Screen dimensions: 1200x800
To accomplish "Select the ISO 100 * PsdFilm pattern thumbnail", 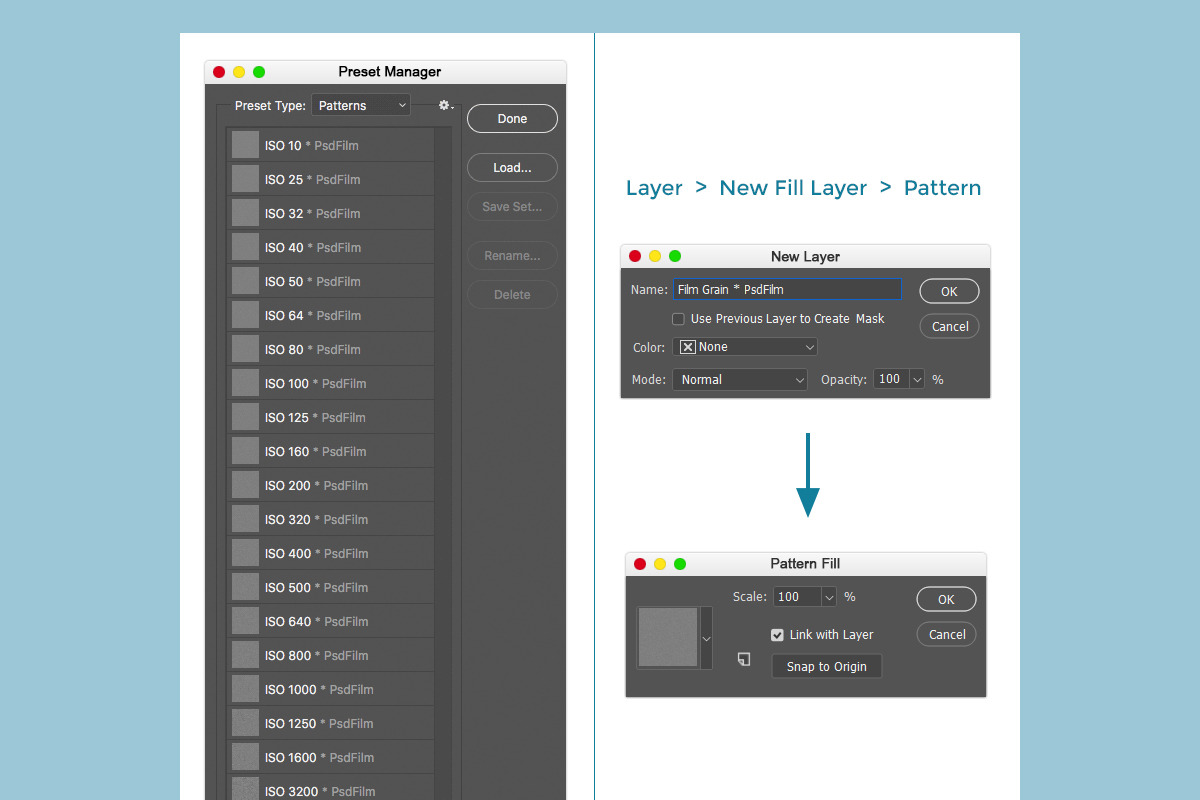I will (x=245, y=383).
